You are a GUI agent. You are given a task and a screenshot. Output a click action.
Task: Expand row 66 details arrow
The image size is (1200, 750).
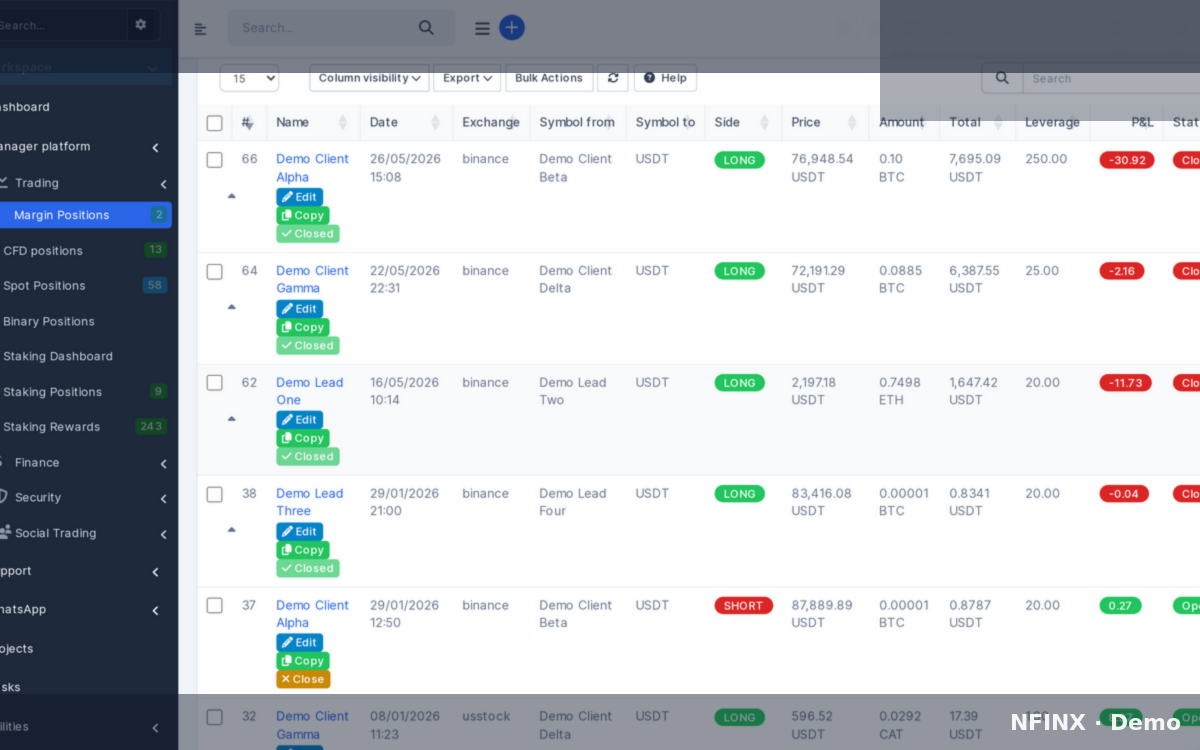[232, 196]
